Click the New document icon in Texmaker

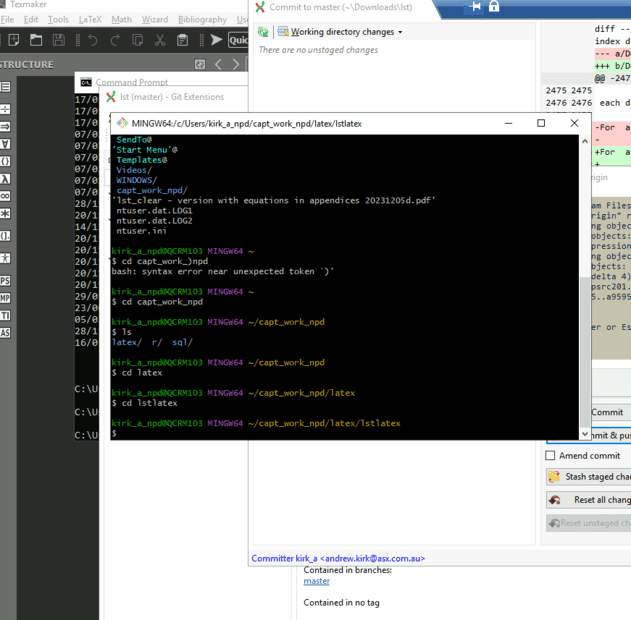[x=12, y=40]
